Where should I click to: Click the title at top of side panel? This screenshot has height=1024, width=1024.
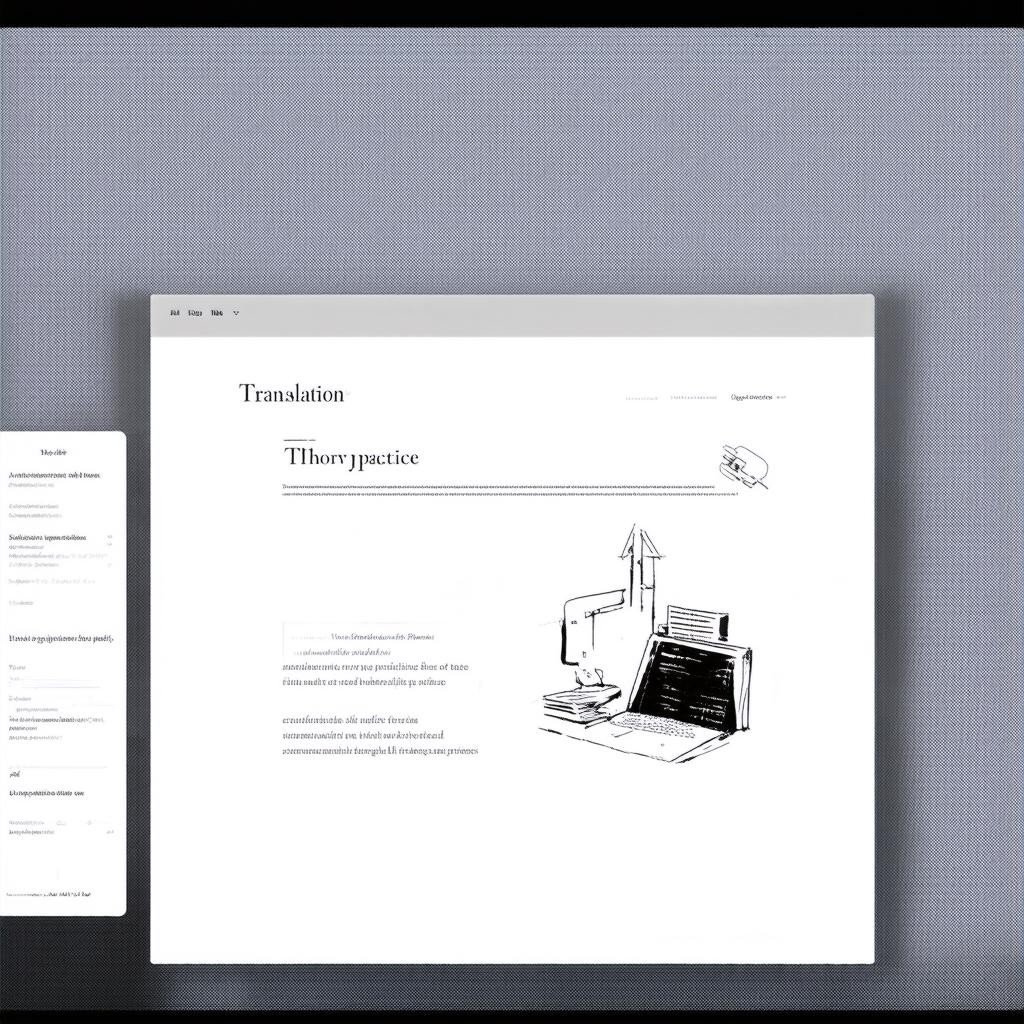[53, 453]
